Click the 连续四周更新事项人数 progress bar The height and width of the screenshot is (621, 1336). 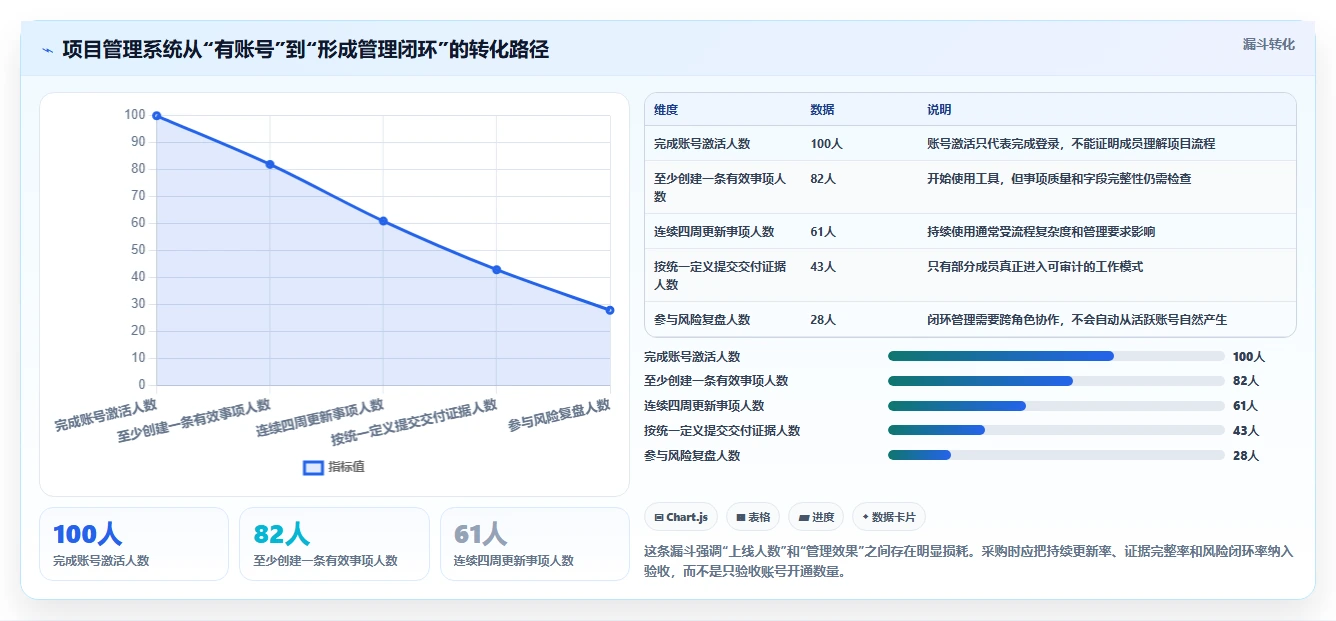(1056, 406)
